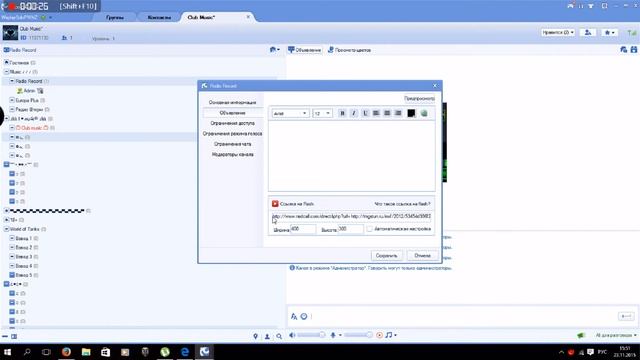Toggle underline formatting in announcement editor
The image size is (640, 360).
click(x=365, y=113)
